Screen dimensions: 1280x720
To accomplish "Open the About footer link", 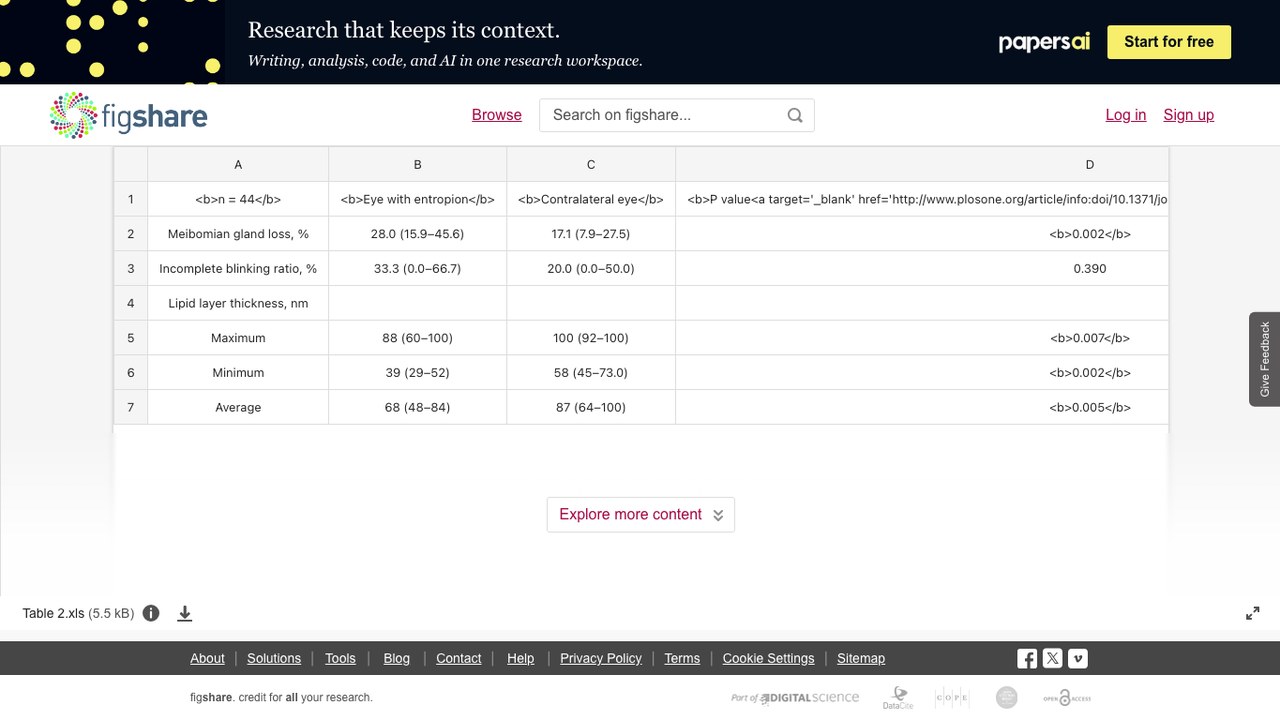I will coord(207,658).
